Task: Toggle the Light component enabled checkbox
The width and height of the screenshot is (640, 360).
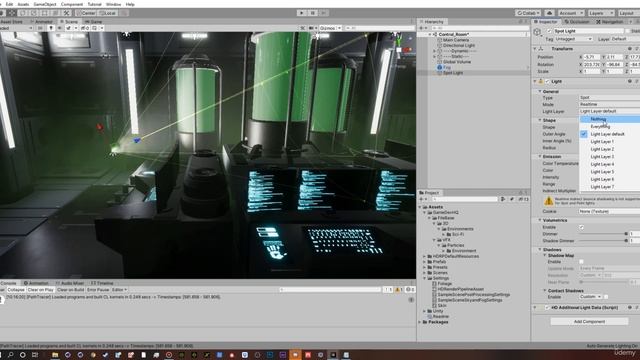Action: click(548, 81)
